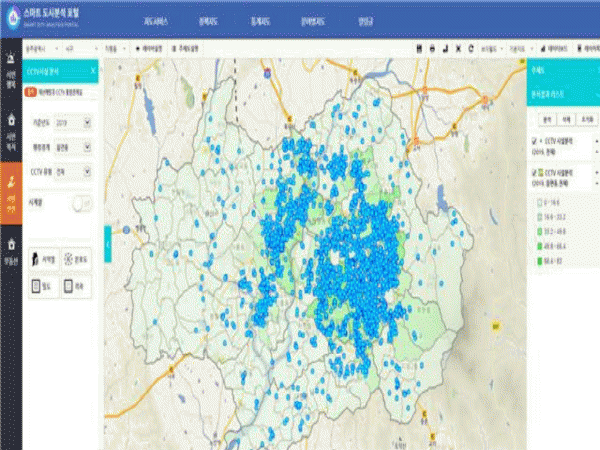600x450 pixels.
Task: Open the bottom sidebar real estate icon
Action: (11, 248)
